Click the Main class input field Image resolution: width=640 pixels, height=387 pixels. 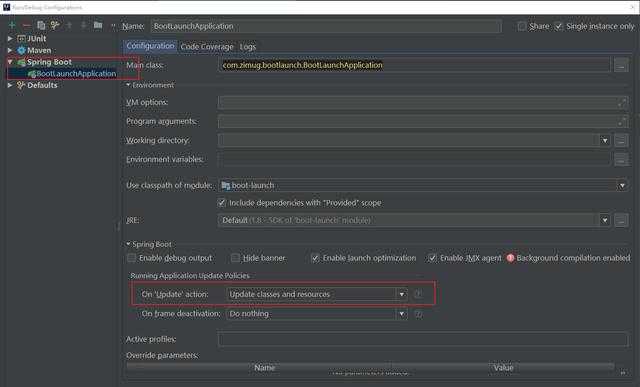(x=414, y=65)
